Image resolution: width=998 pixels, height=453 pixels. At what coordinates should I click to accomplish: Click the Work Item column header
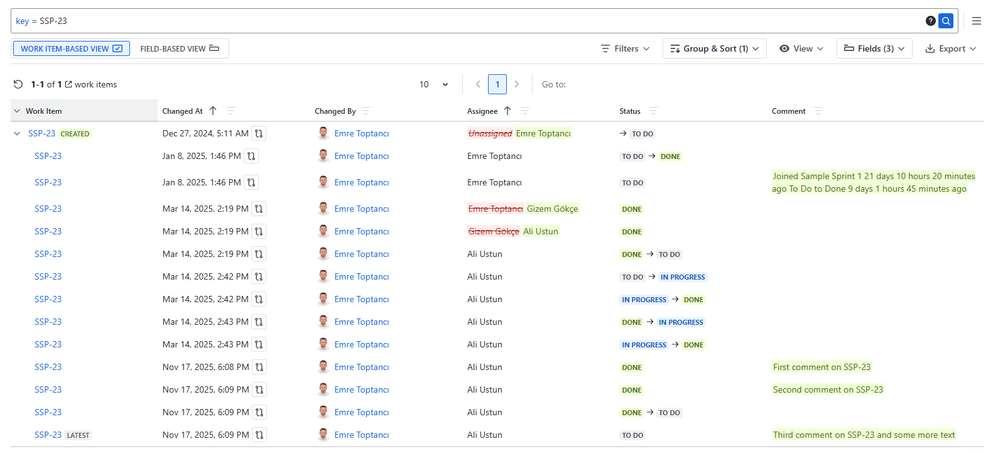(84, 111)
